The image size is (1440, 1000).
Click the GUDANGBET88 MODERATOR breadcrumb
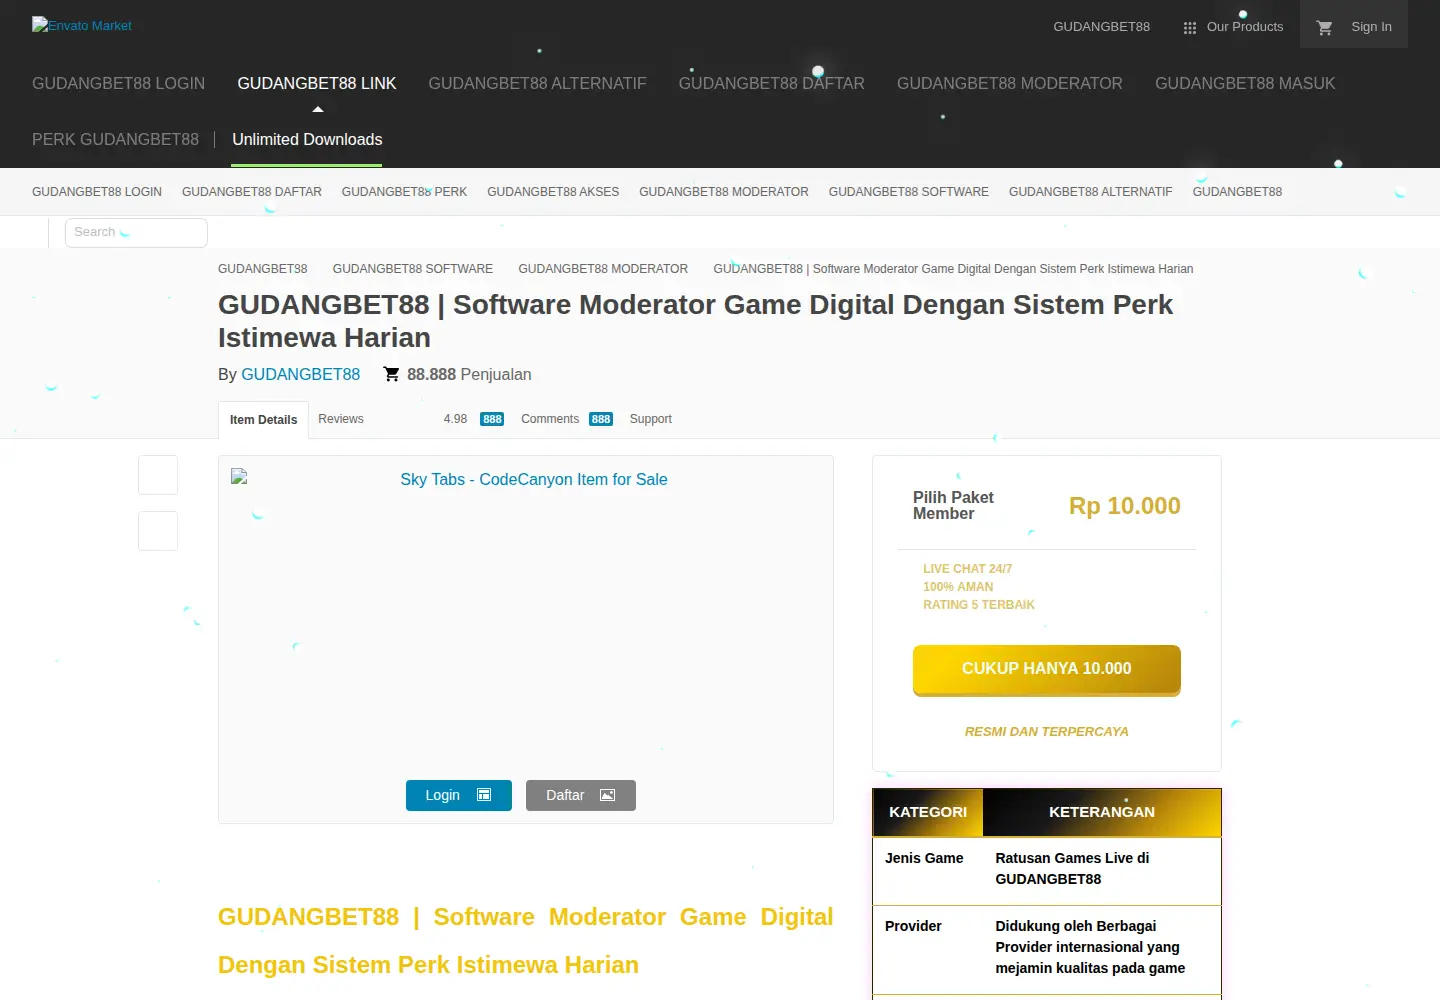click(603, 269)
